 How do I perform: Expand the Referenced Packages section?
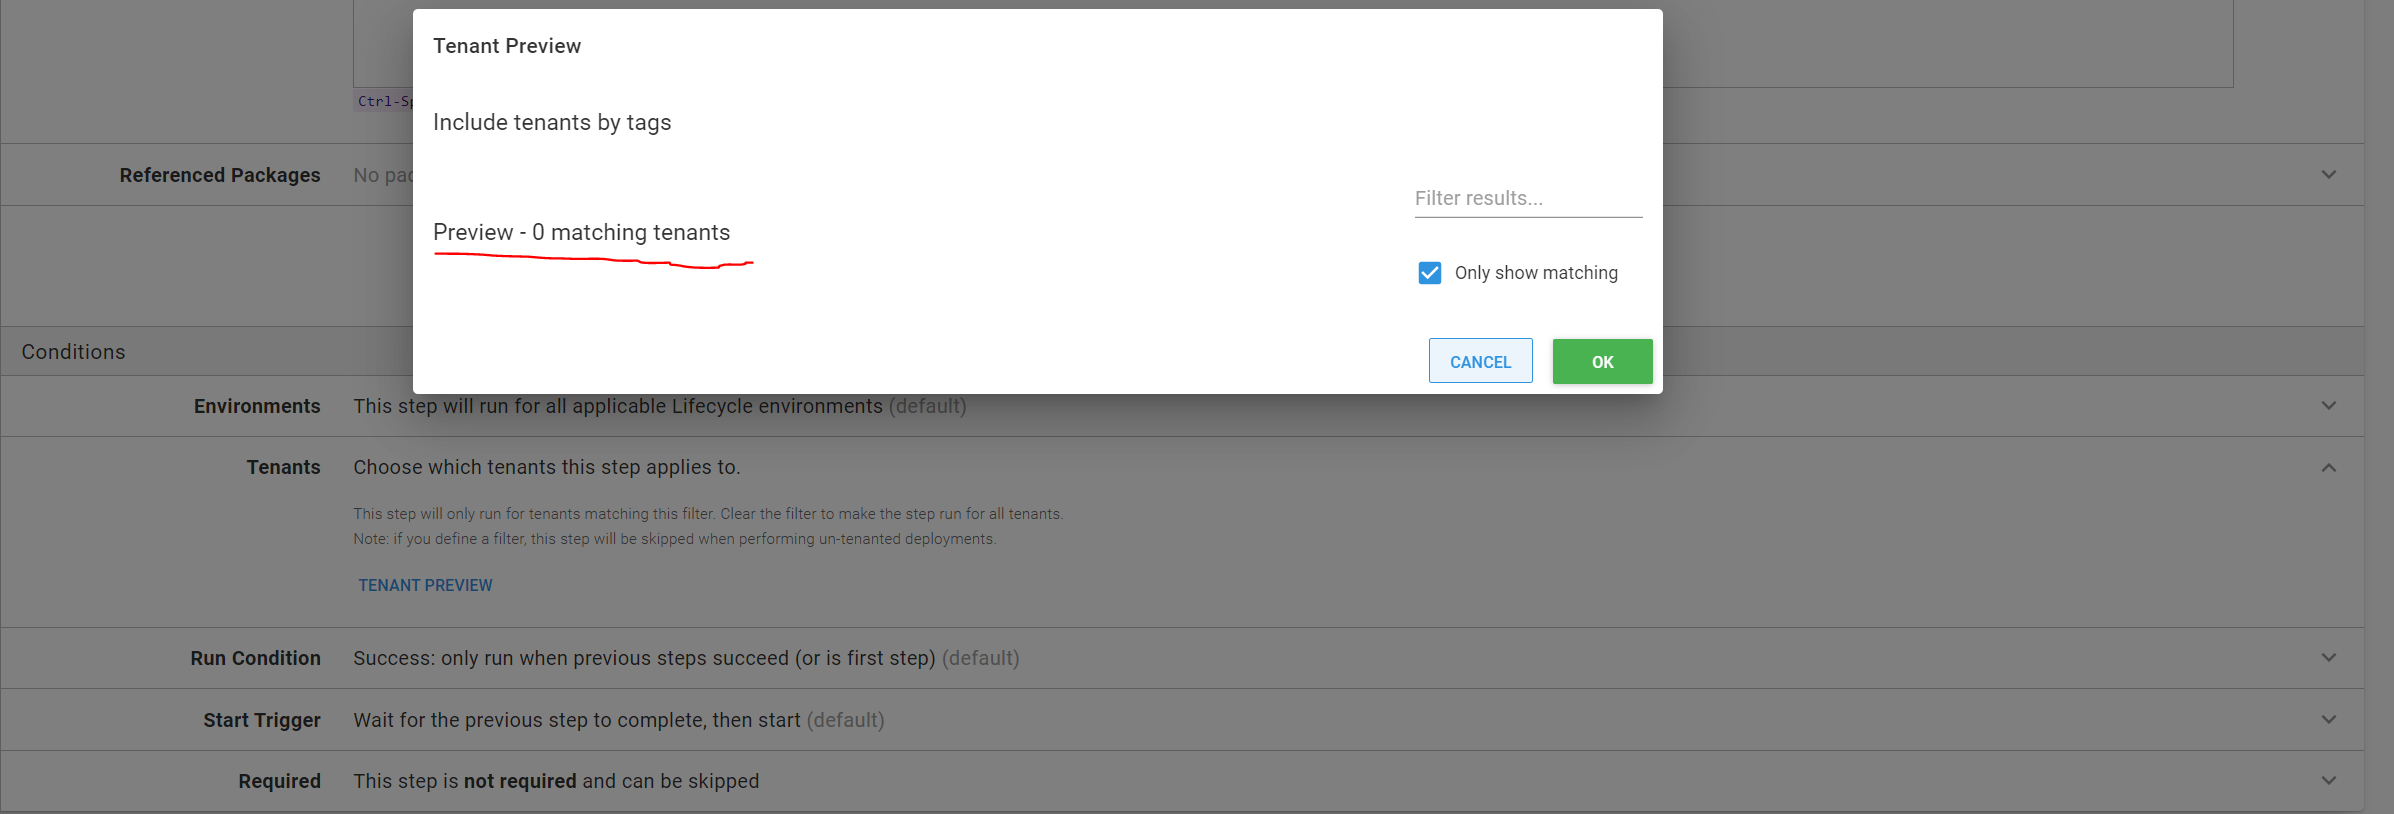[x=2328, y=174]
